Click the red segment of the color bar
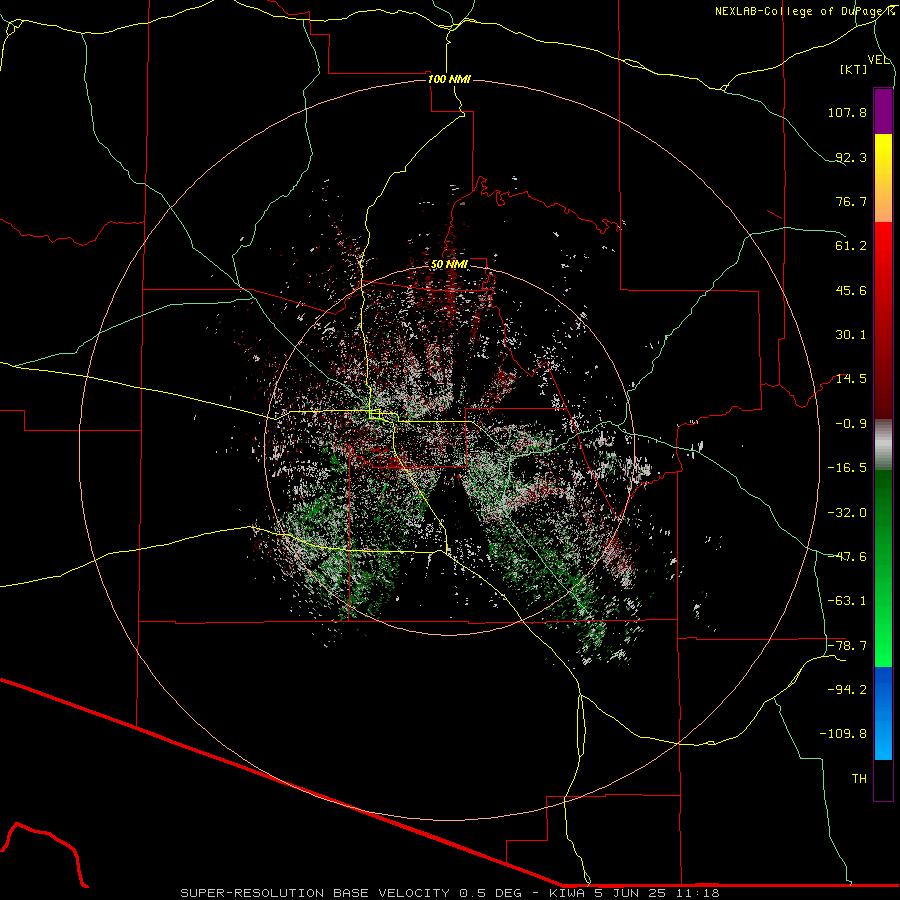This screenshot has width=900, height=900. (883, 320)
